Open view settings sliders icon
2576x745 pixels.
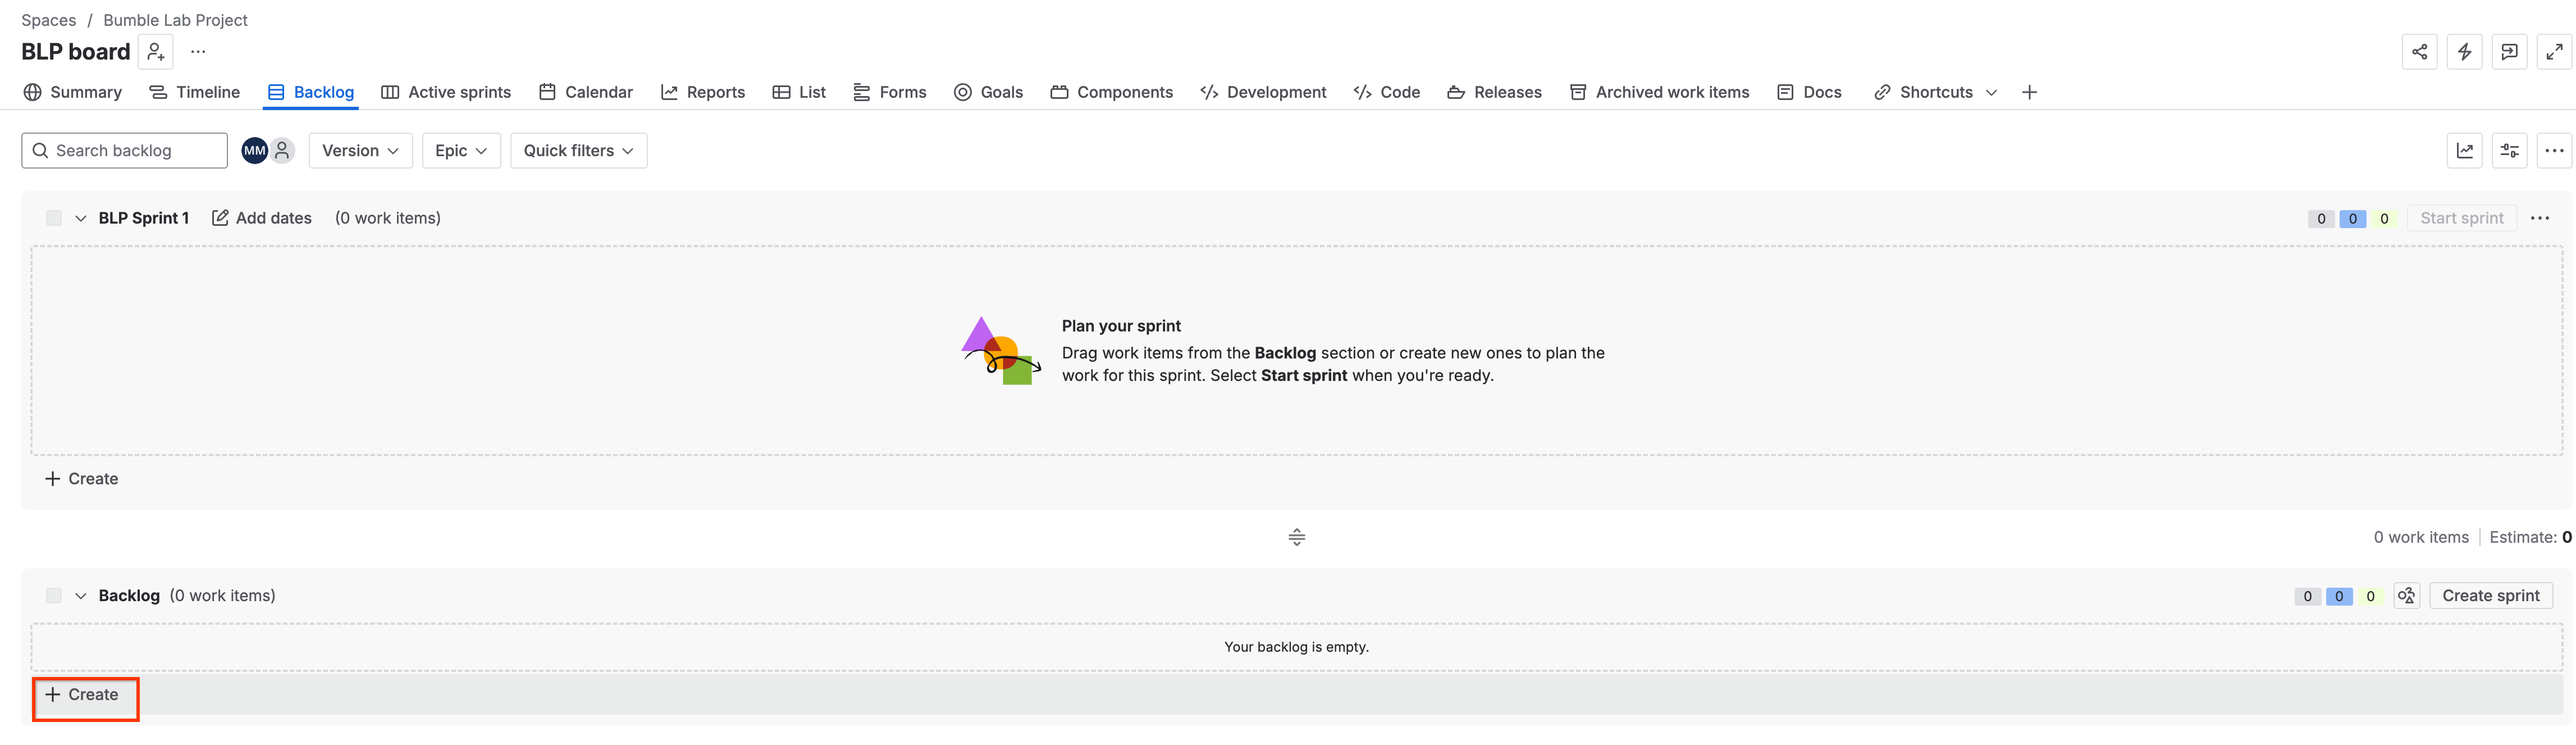pyautogui.click(x=2510, y=151)
